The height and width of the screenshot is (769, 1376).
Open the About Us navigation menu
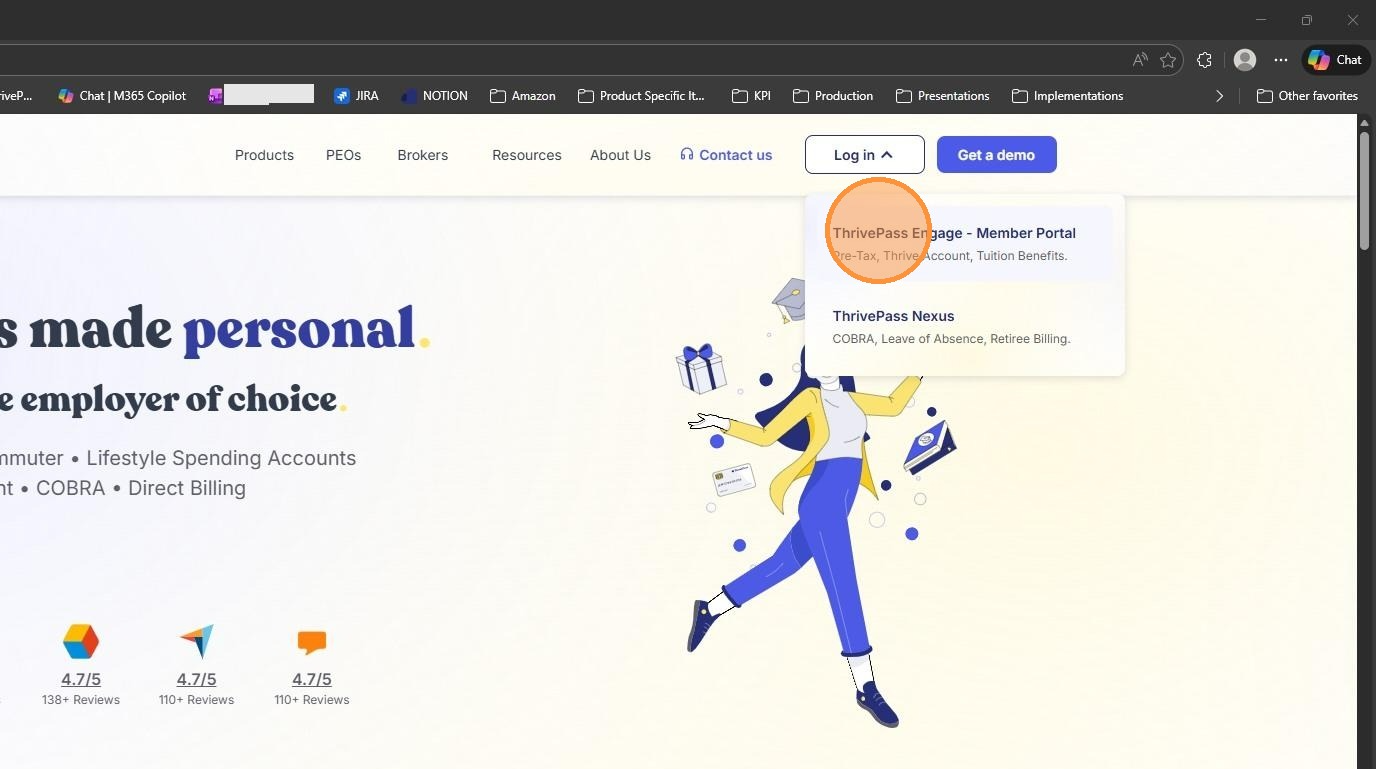620,155
